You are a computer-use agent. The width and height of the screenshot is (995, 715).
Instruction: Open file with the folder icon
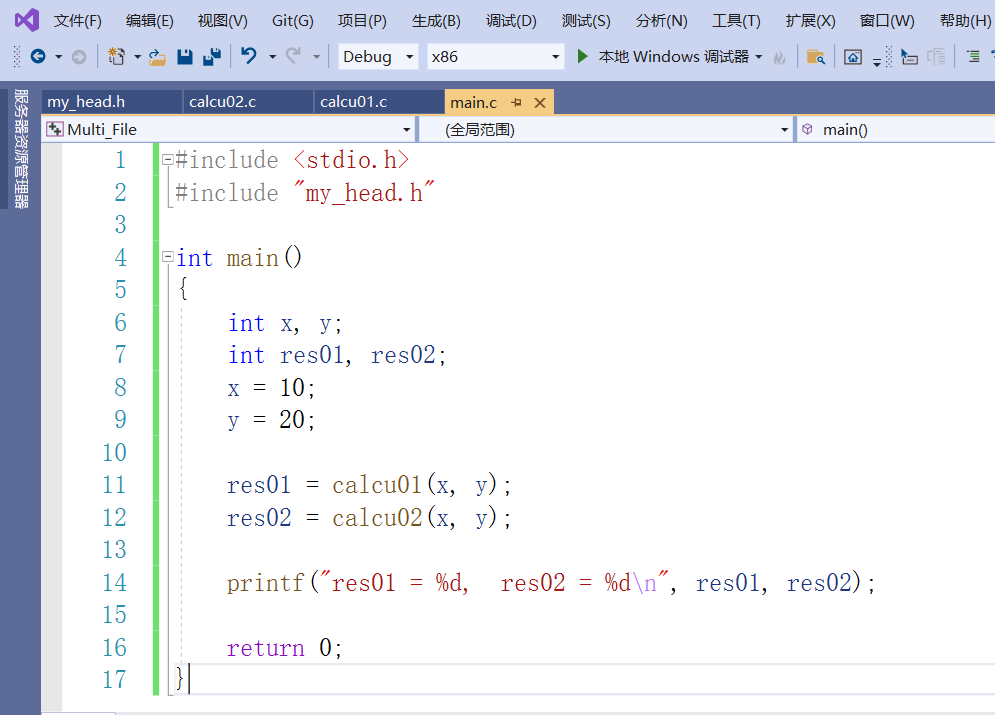point(157,58)
